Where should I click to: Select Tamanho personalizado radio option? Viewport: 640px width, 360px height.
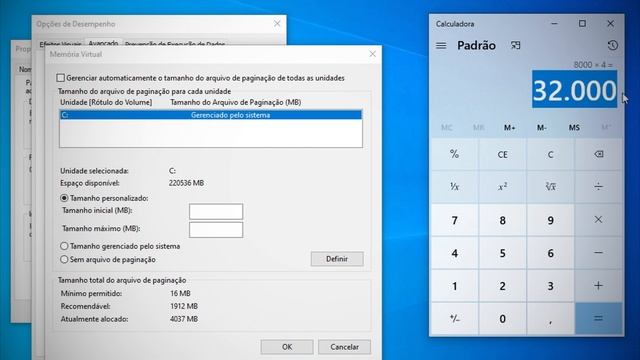(x=64, y=198)
